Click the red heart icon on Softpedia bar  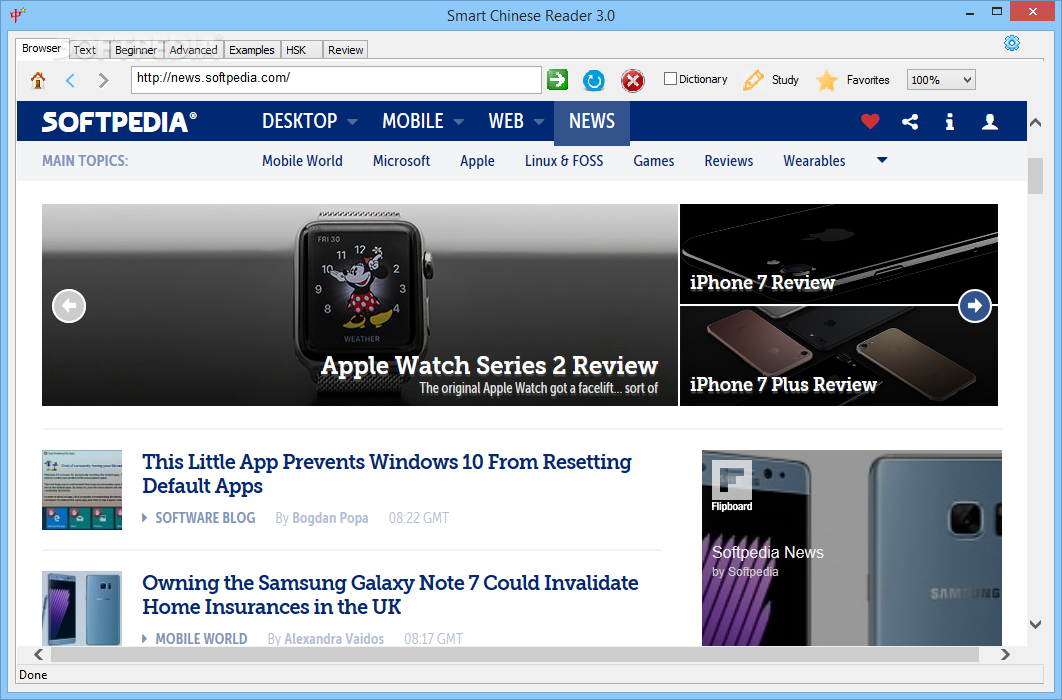click(x=870, y=121)
